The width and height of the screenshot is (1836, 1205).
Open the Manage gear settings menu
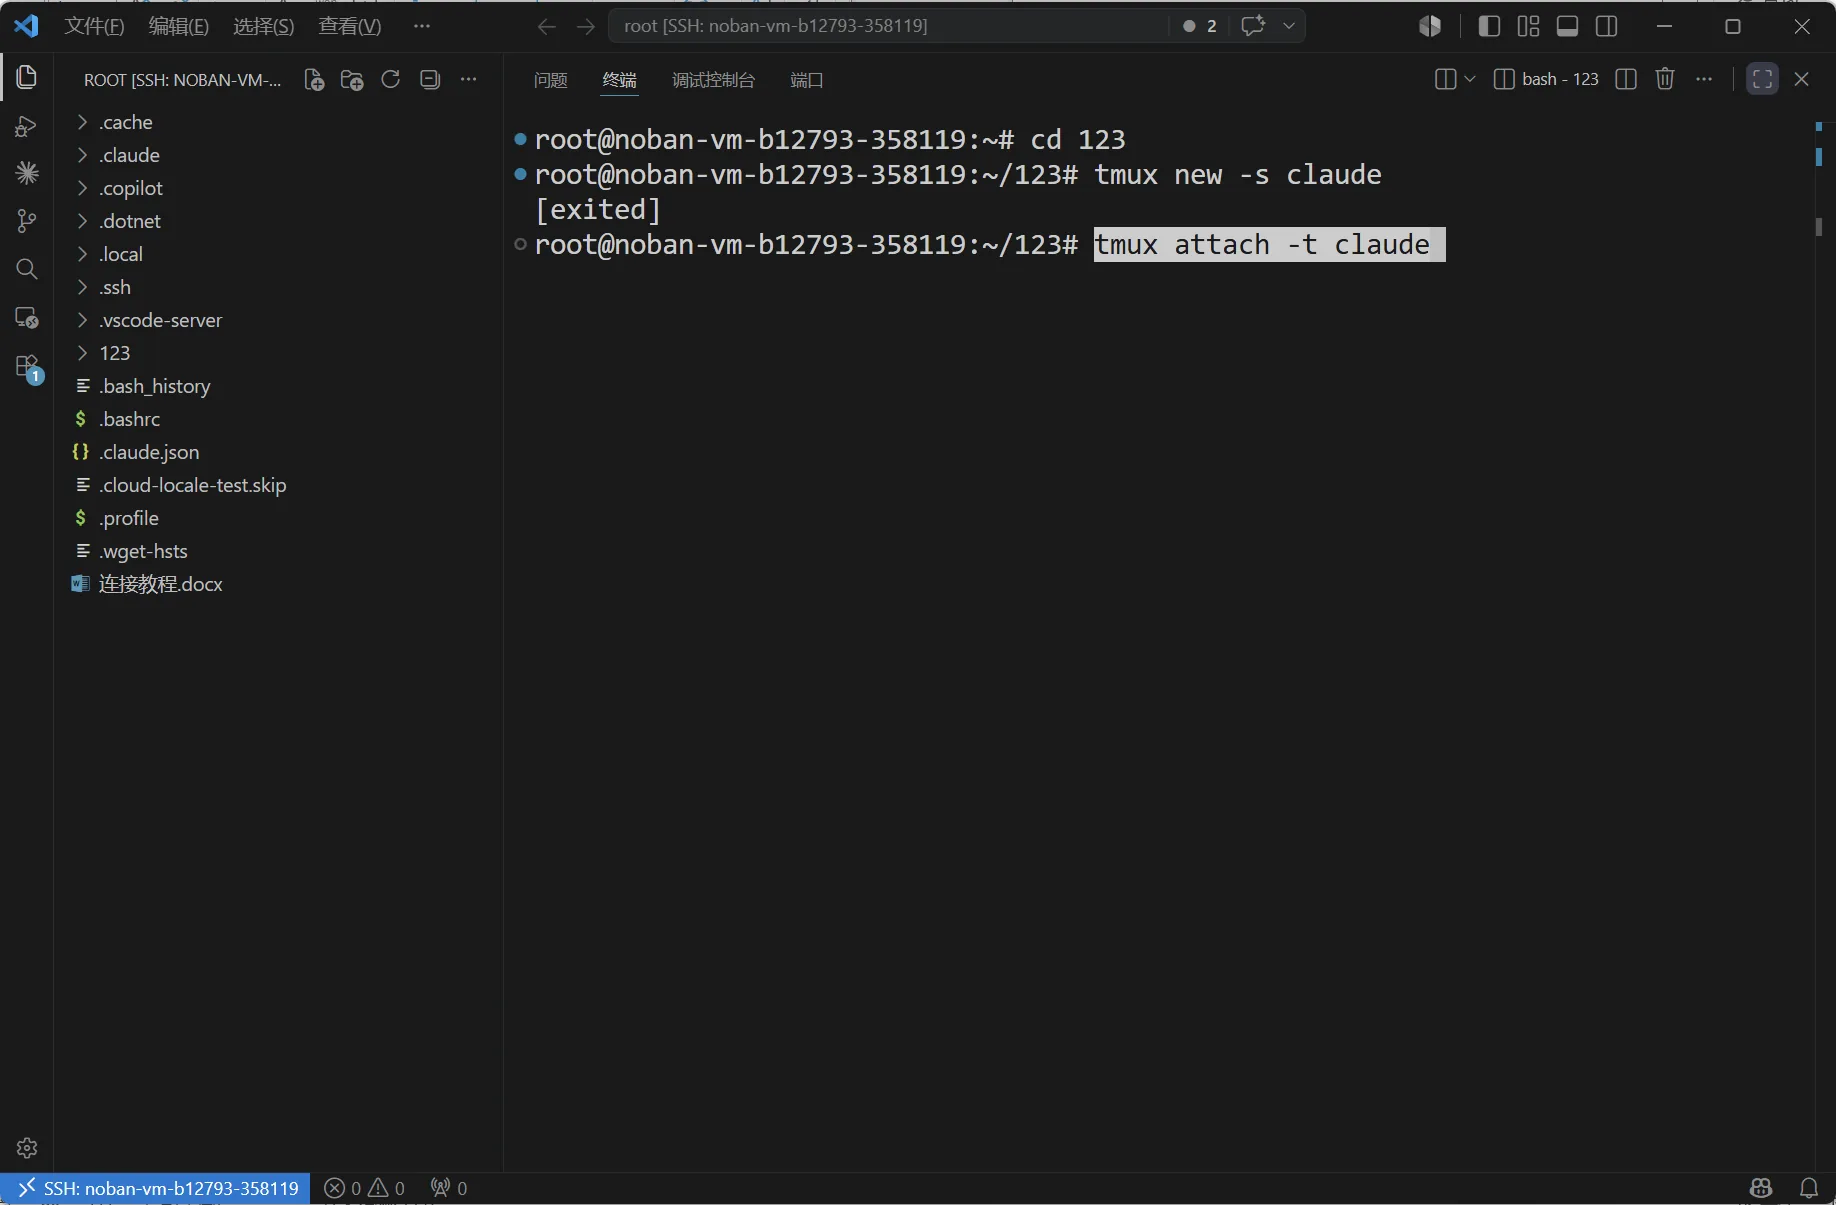coord(27,1147)
